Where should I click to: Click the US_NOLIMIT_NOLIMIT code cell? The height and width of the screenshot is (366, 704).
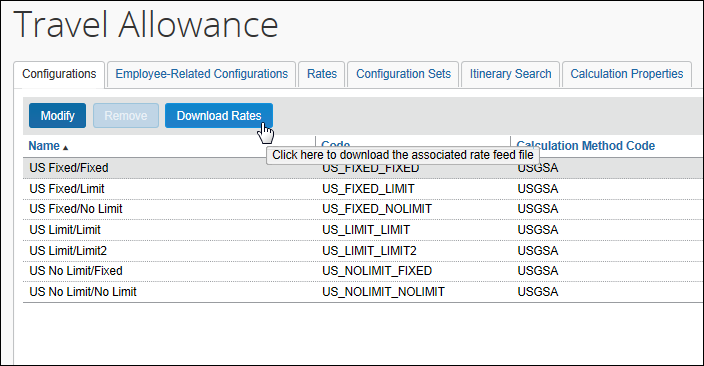(x=383, y=292)
